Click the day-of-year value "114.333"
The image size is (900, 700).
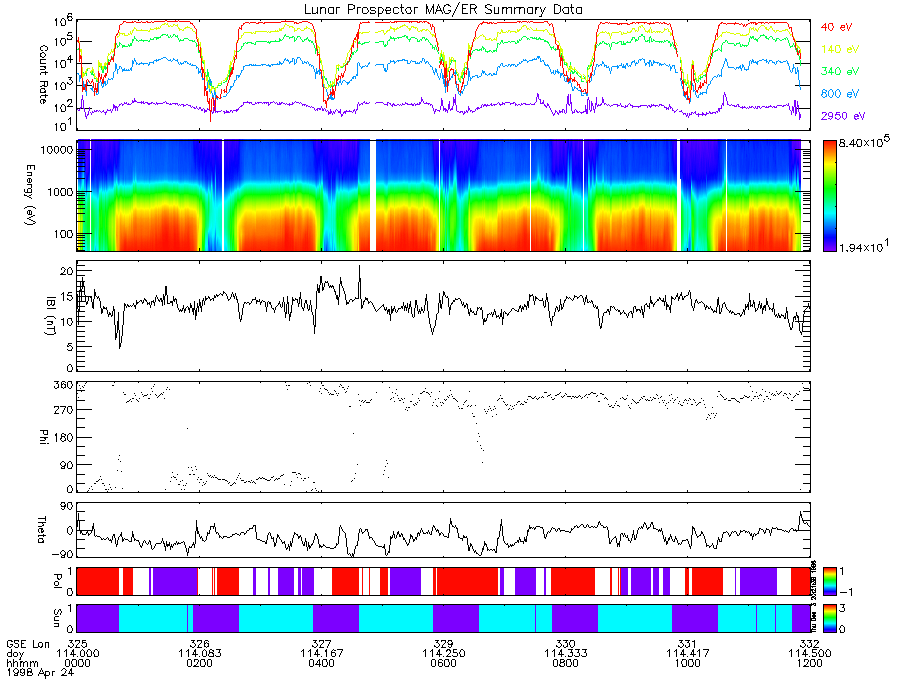pos(565,654)
